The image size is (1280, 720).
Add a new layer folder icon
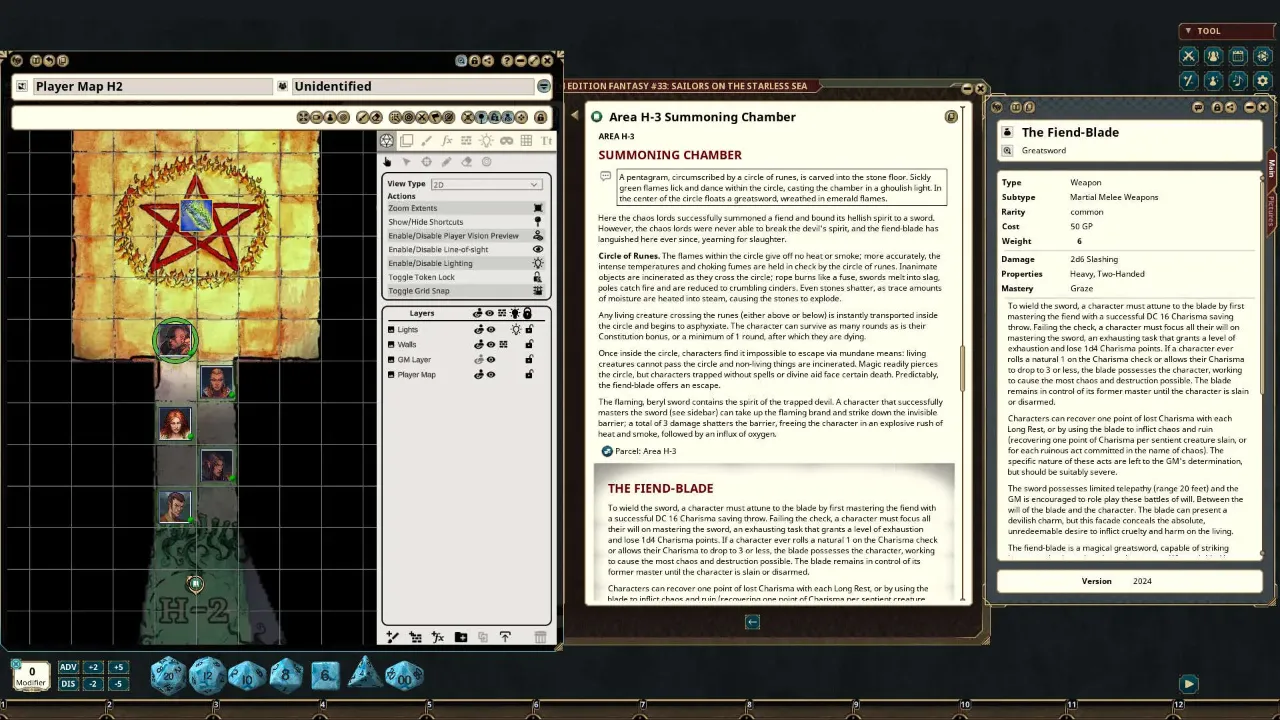[x=460, y=637]
